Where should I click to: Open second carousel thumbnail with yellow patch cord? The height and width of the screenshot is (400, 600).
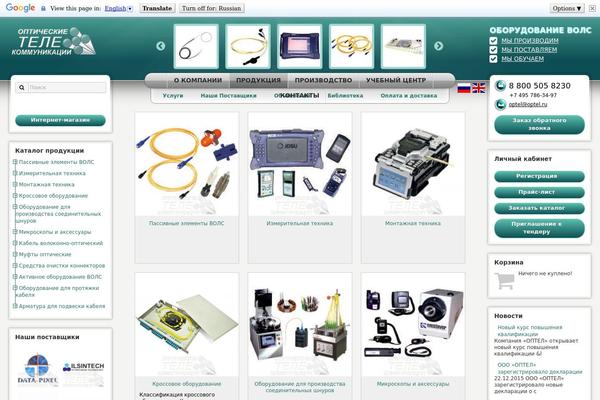pyautogui.click(x=248, y=46)
